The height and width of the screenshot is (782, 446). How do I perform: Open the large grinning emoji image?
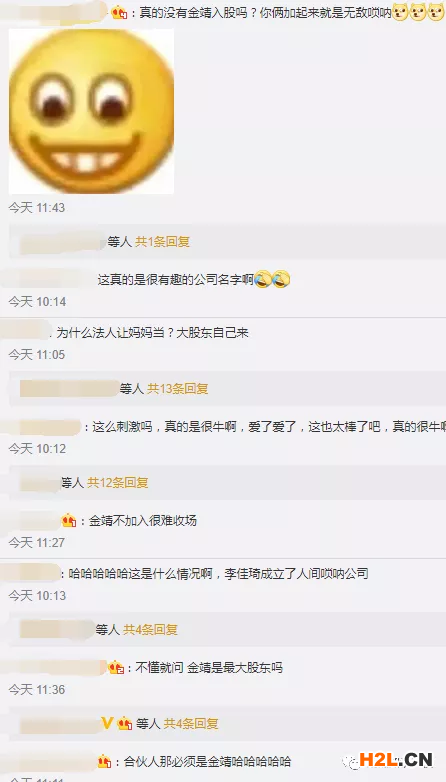(x=91, y=111)
